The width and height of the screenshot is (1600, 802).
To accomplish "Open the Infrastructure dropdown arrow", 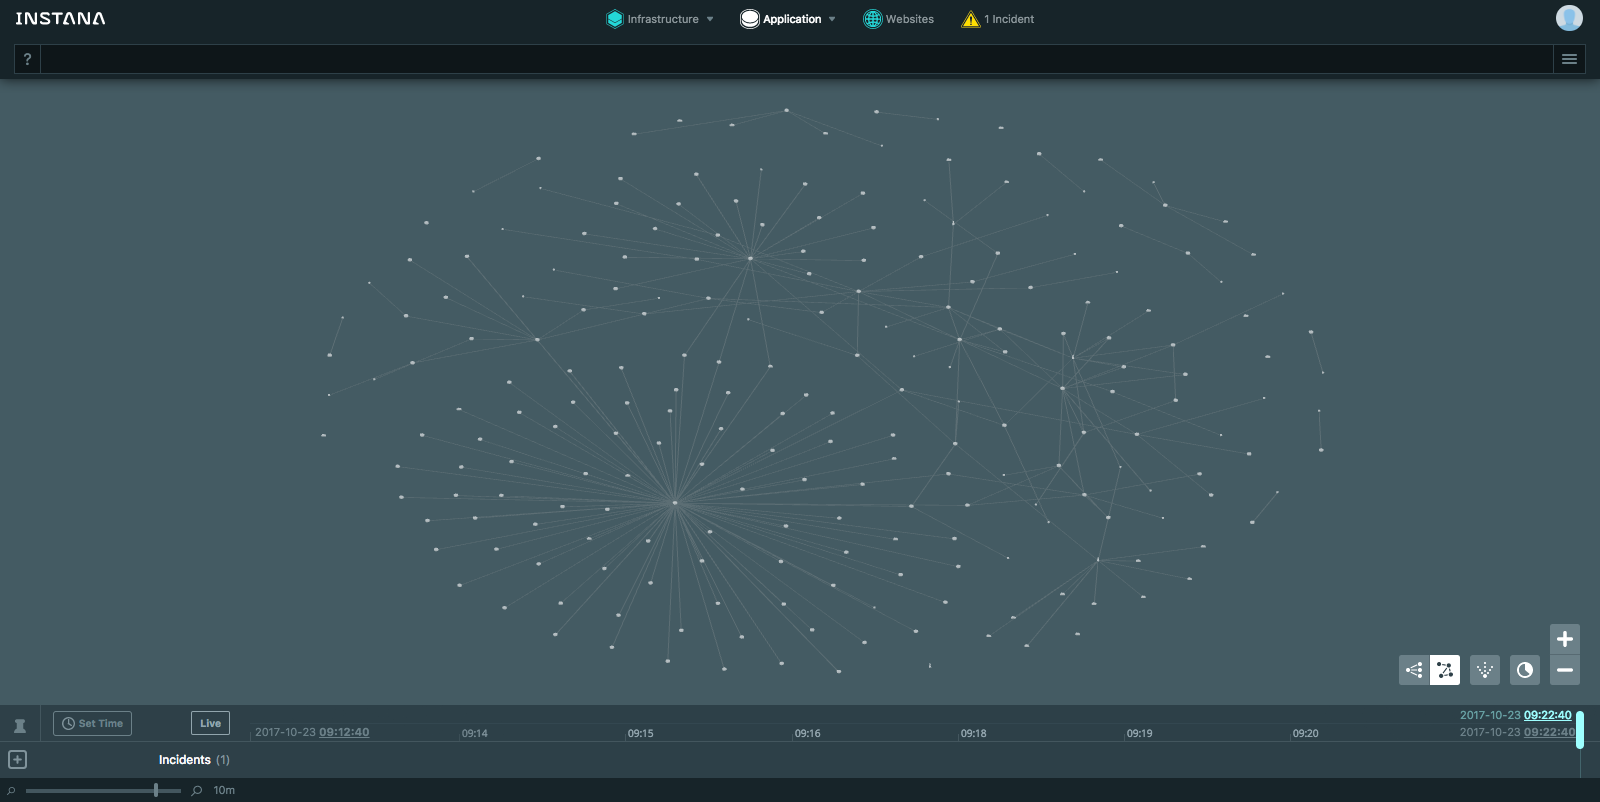I will click(x=710, y=19).
